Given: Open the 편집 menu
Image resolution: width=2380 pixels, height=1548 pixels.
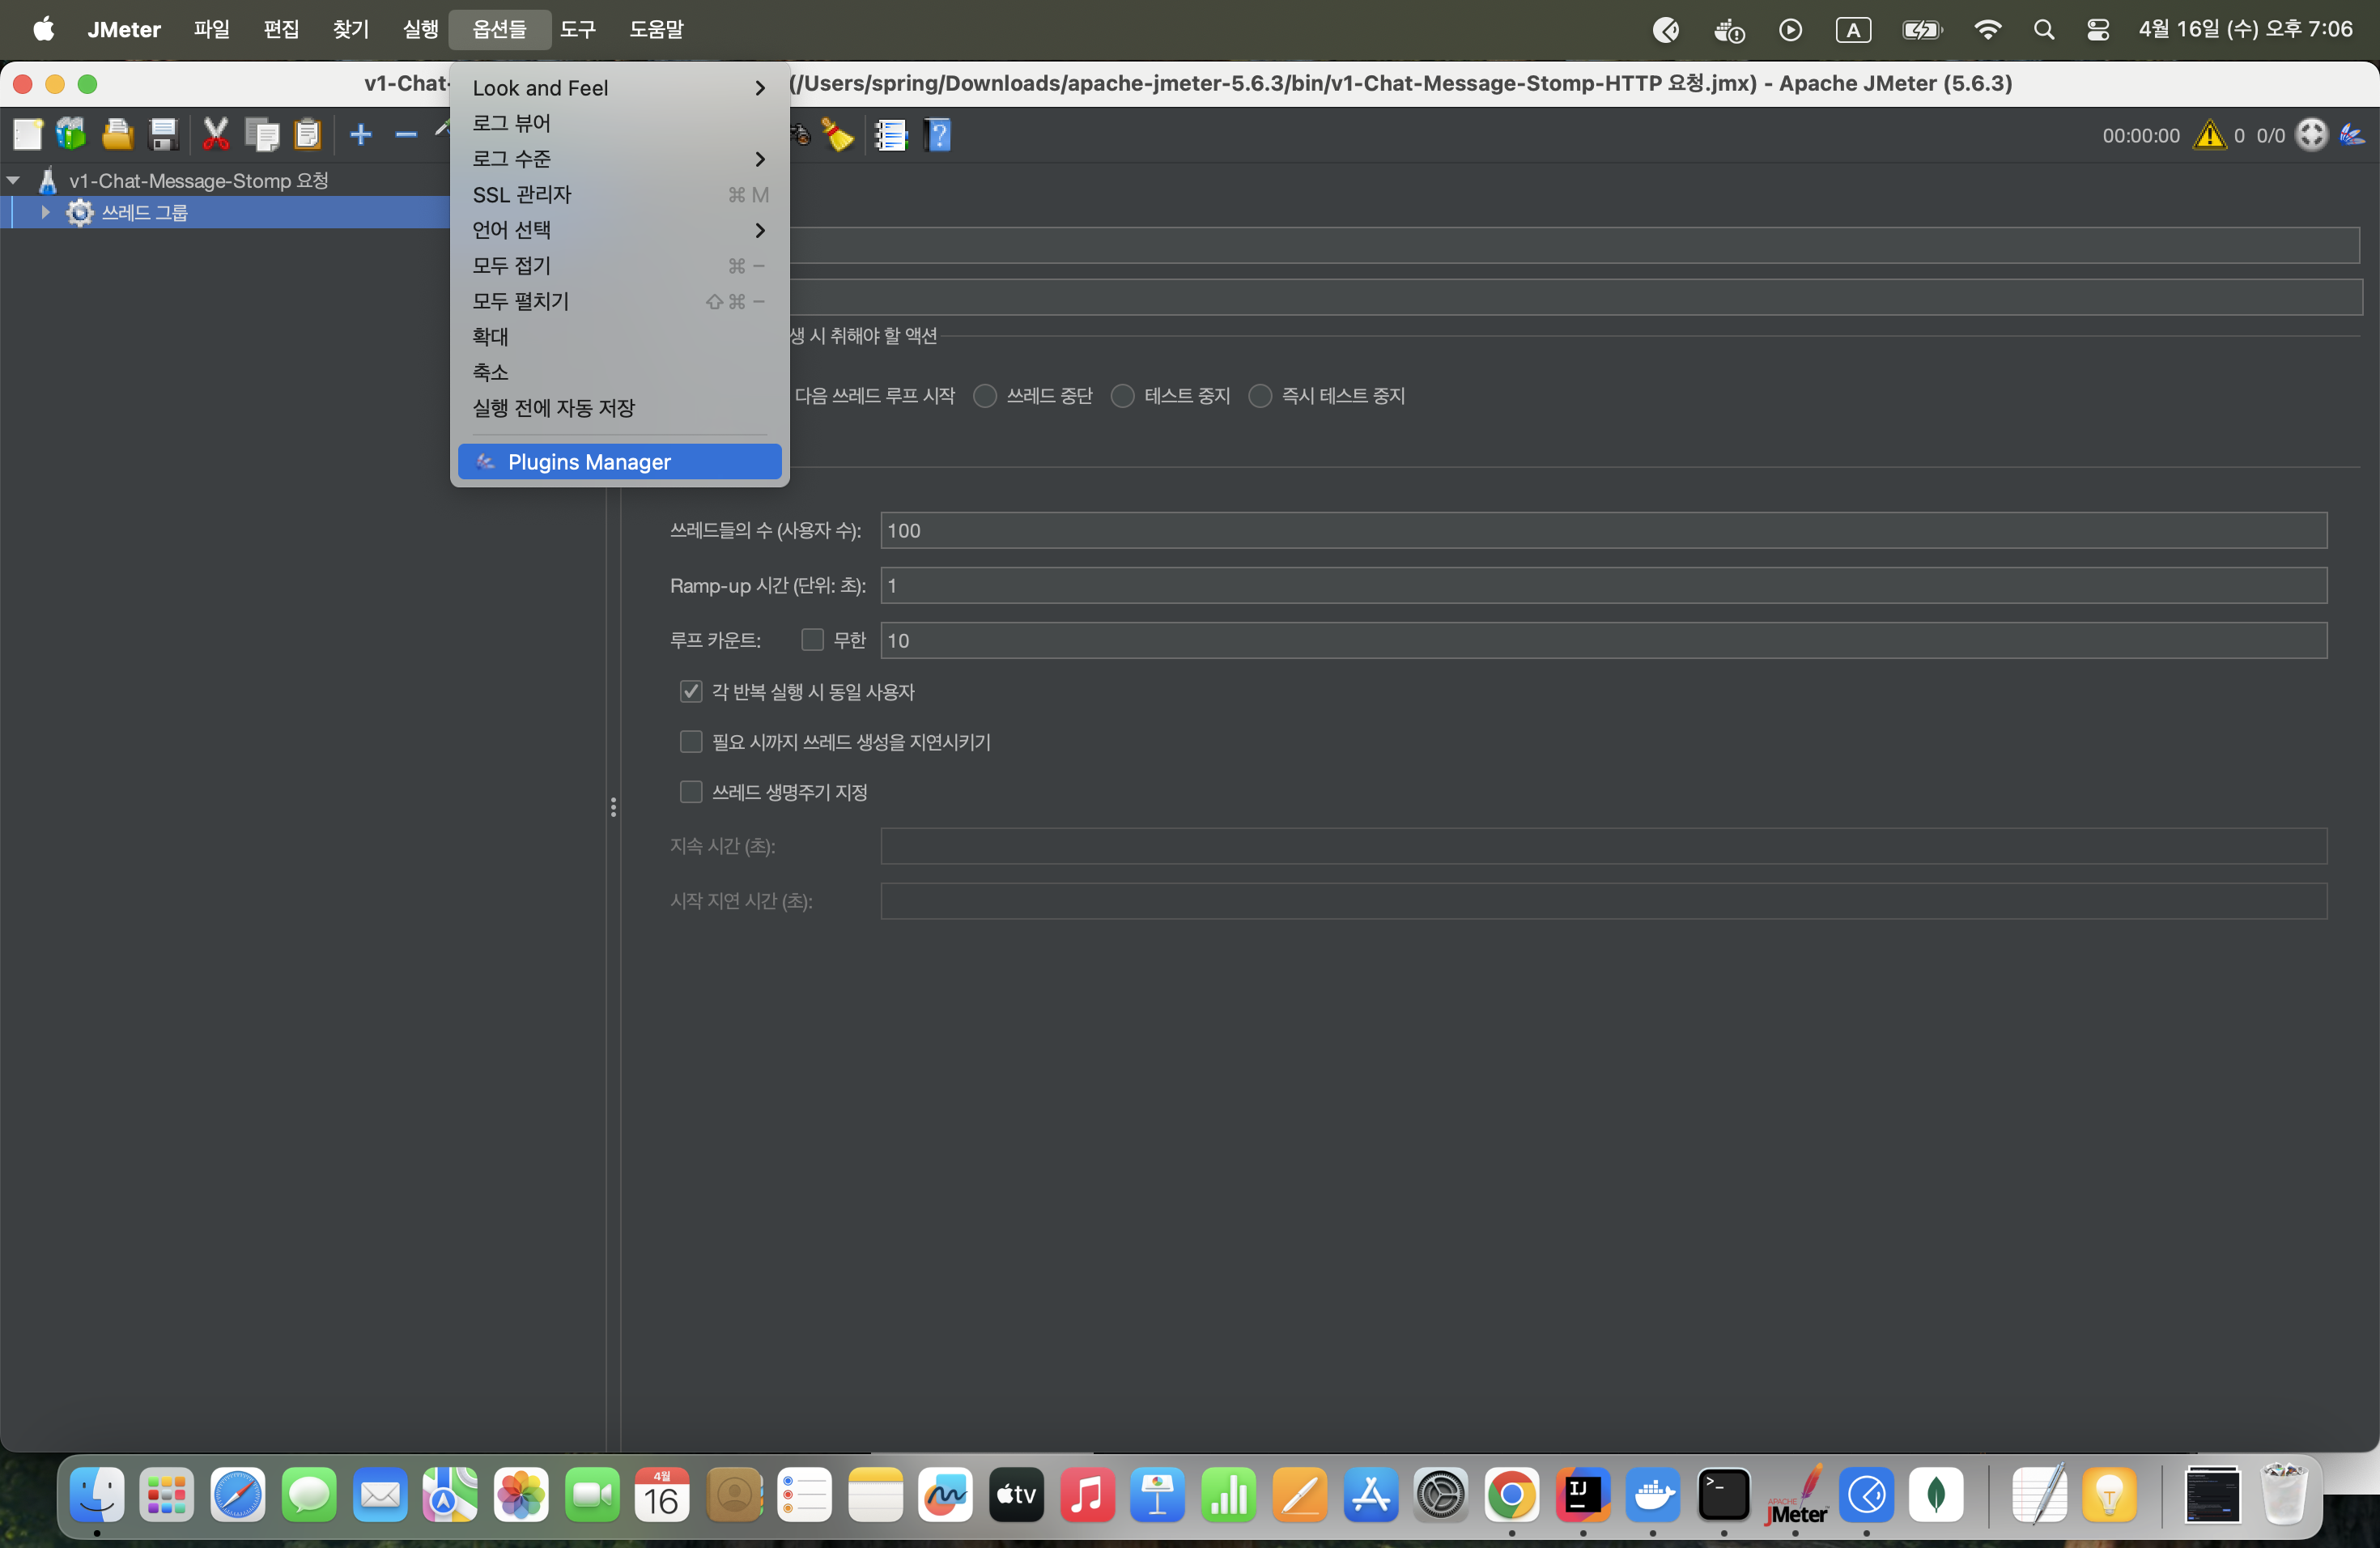Looking at the screenshot, I should click(281, 30).
